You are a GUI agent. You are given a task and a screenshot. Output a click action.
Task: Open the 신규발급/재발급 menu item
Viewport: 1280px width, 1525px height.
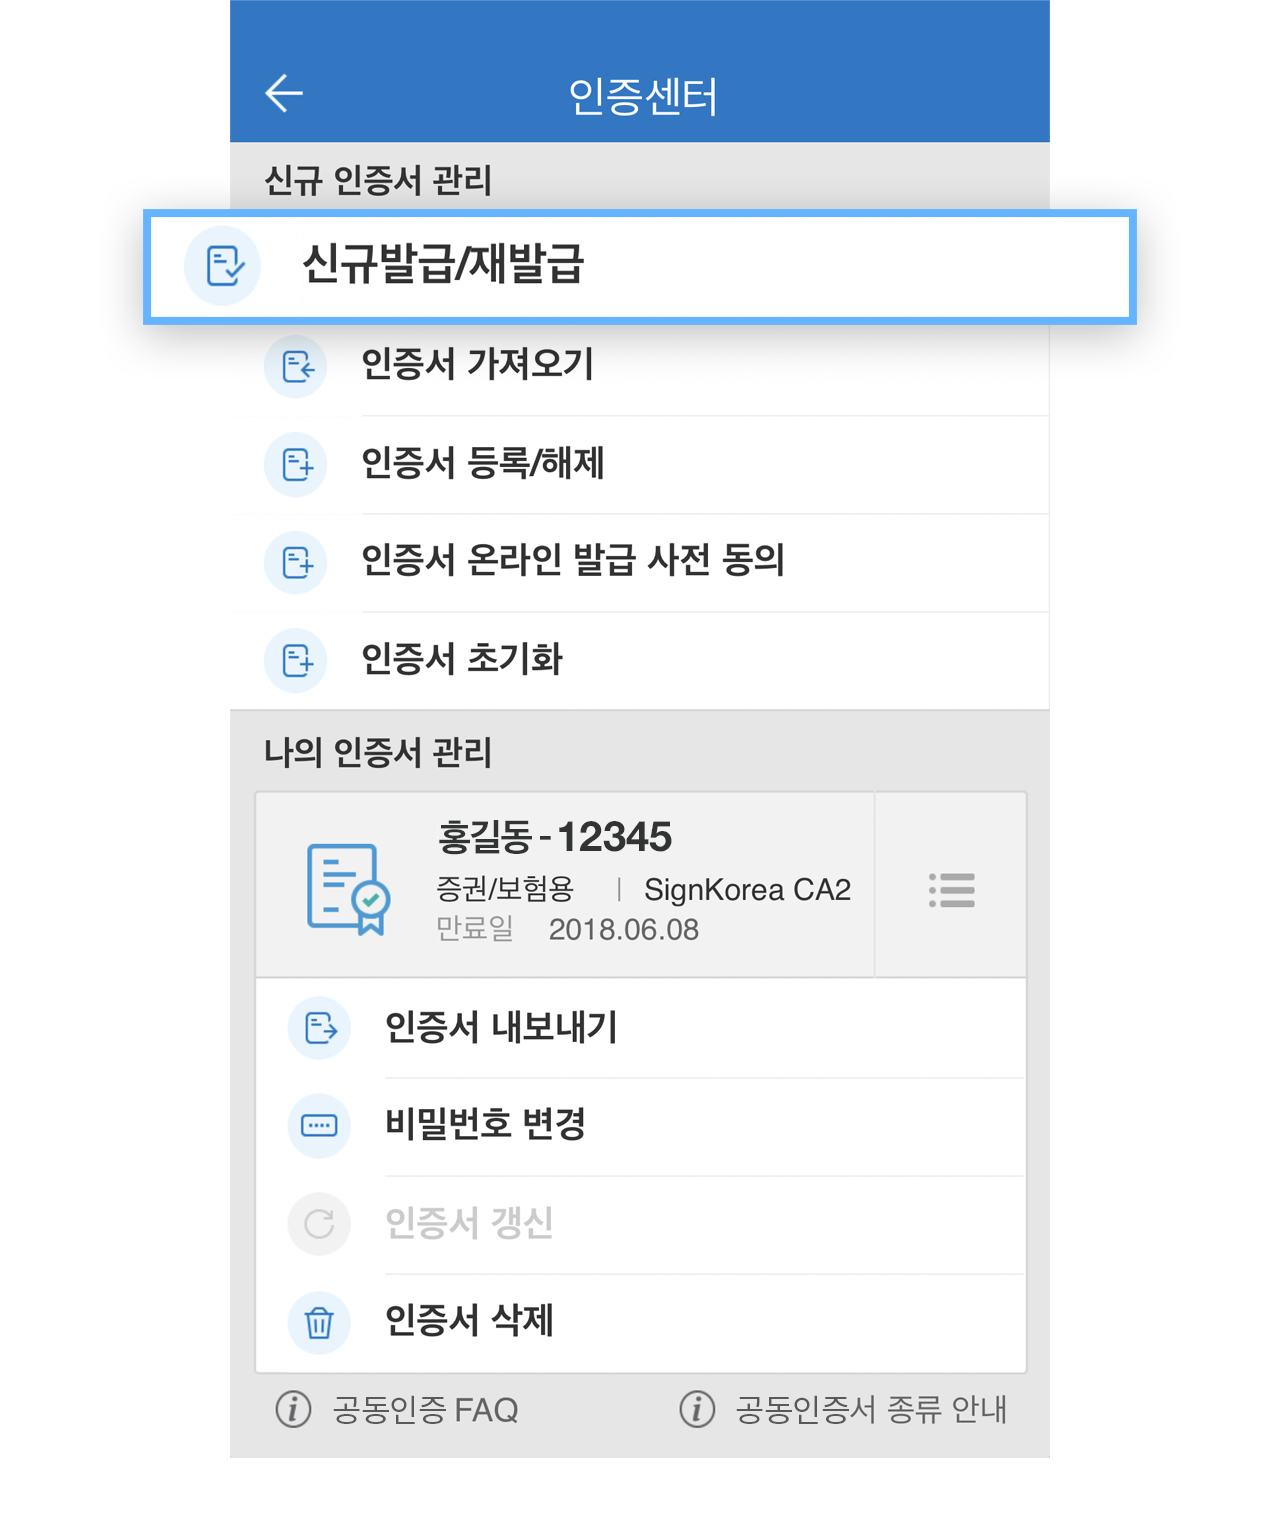[640, 266]
